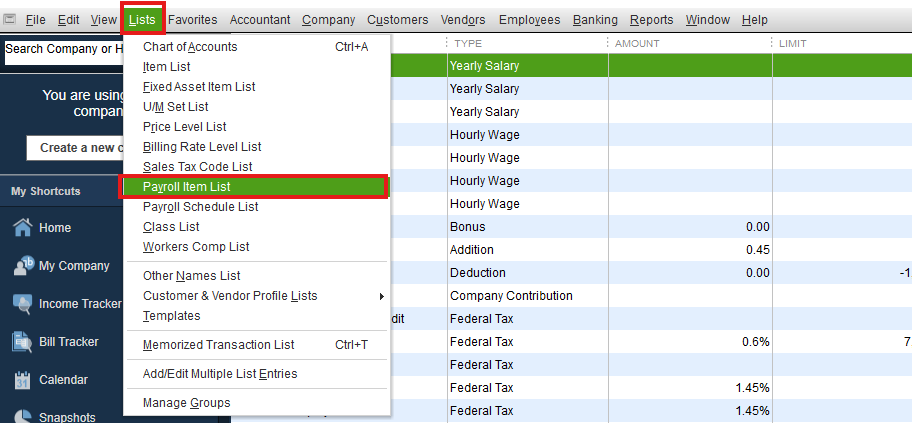Click Memorized Transaction List entry
Screen dimensions: 912x423
(x=218, y=345)
